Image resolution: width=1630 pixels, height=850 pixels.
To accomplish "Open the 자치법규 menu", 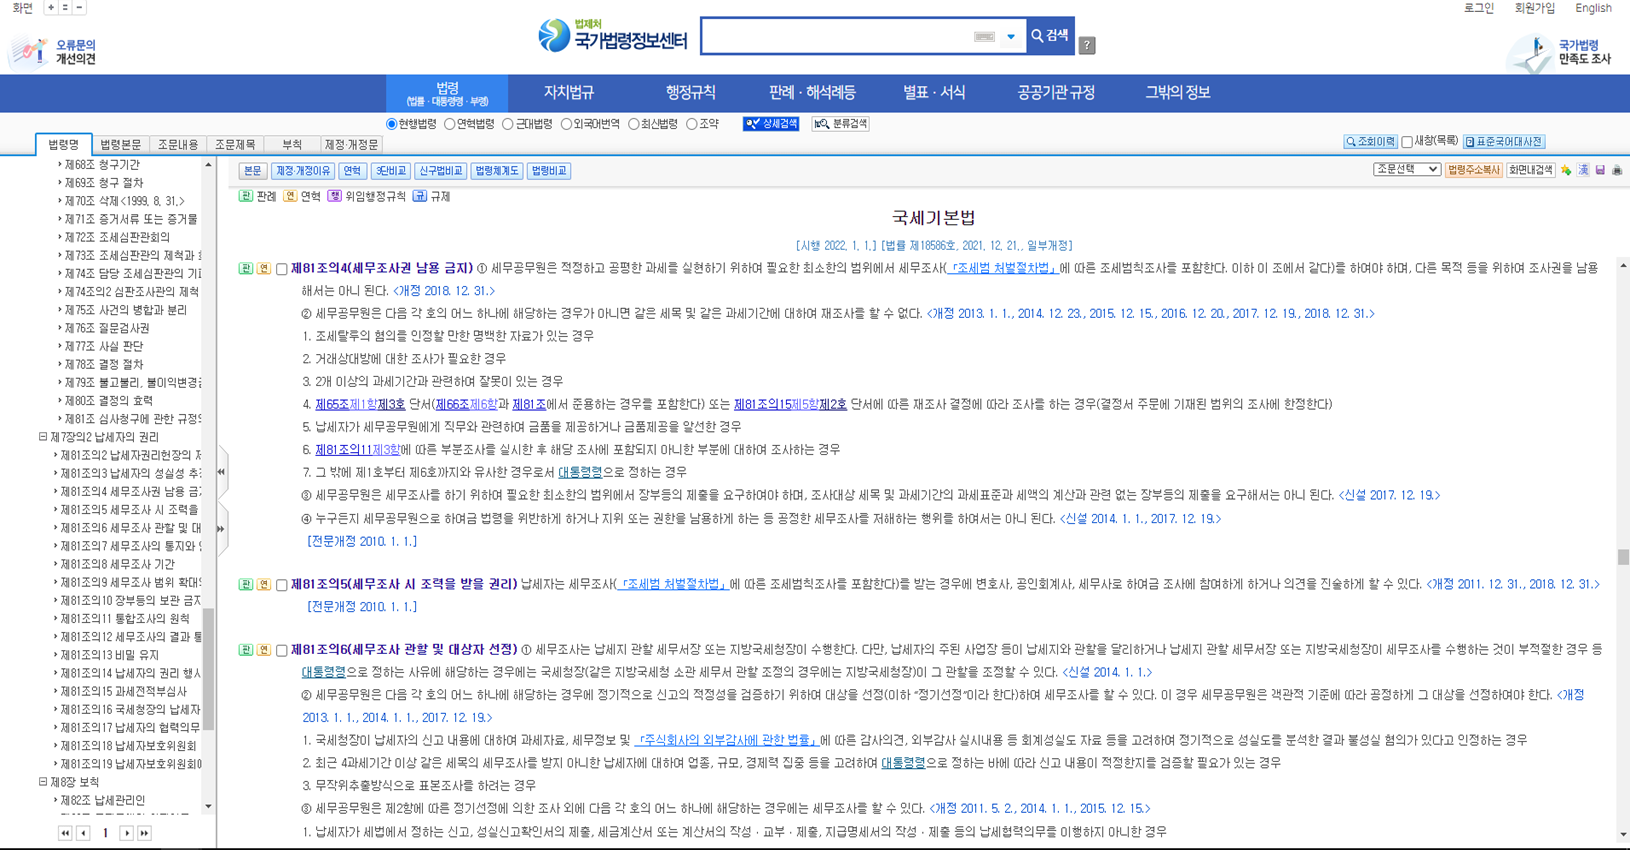I will [x=569, y=92].
